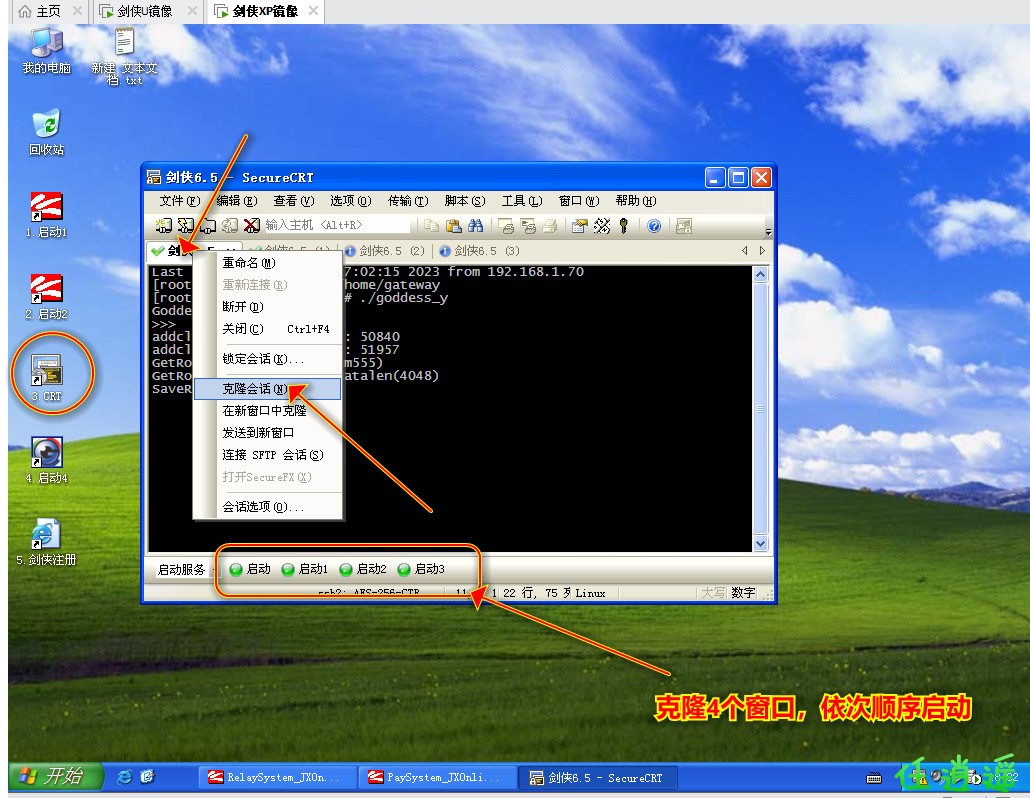Click the second quick launch icon beside IE
The width and height of the screenshot is (1030, 798).
click(x=147, y=777)
